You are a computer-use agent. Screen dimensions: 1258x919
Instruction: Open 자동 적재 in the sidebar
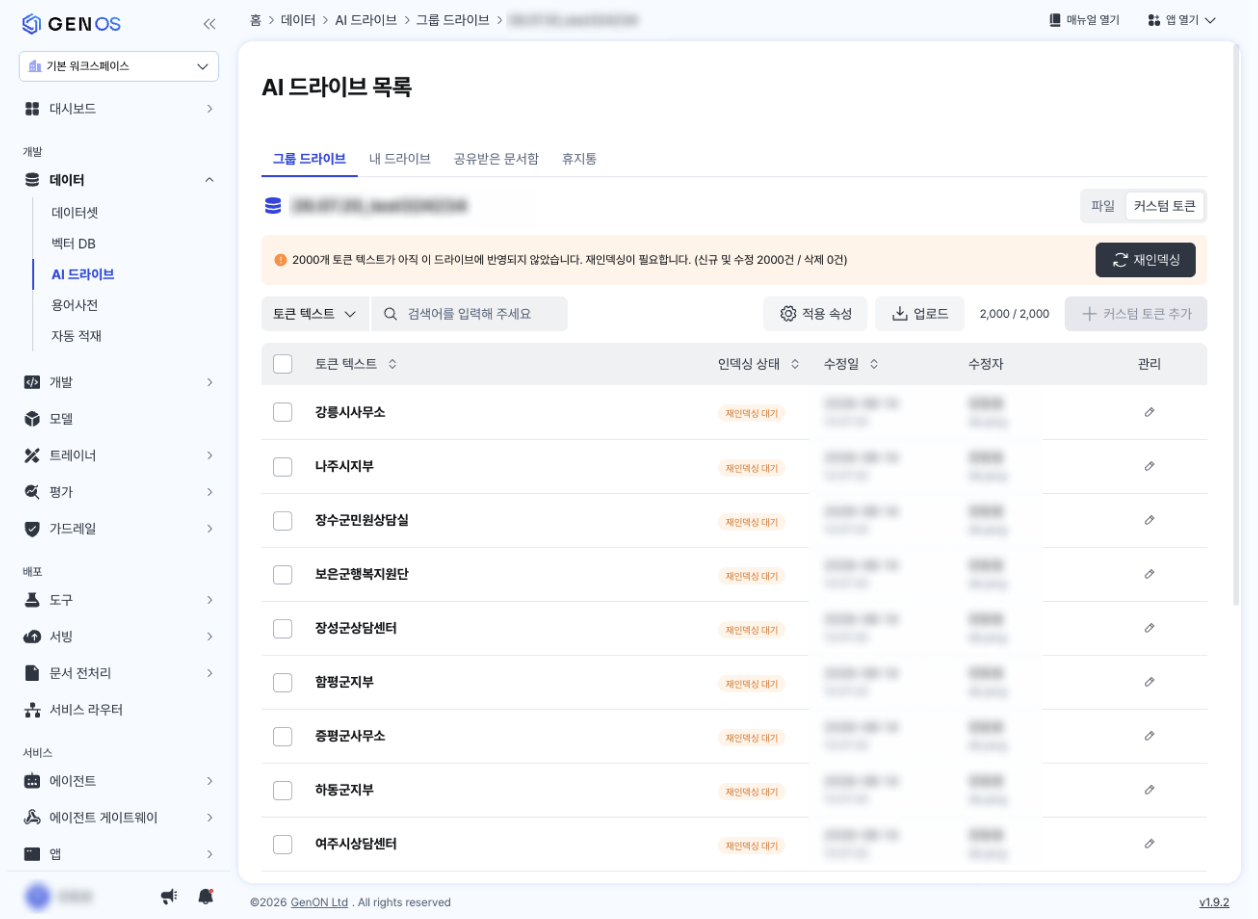tap(76, 336)
